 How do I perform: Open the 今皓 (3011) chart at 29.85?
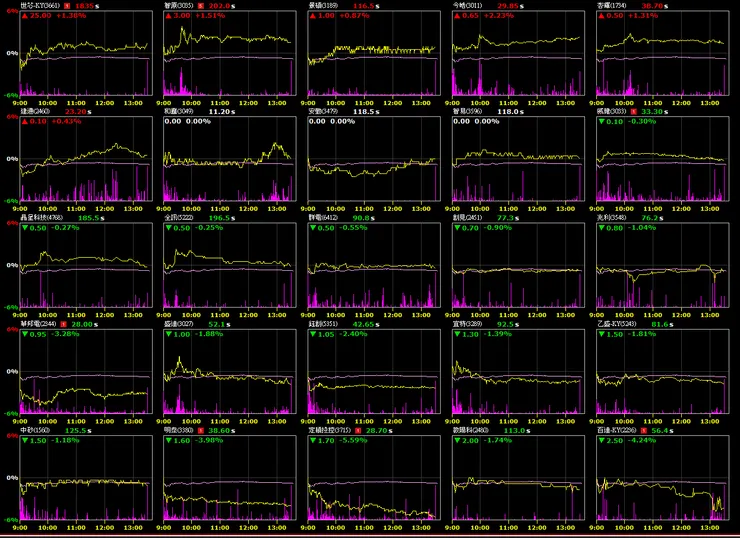(x=518, y=53)
